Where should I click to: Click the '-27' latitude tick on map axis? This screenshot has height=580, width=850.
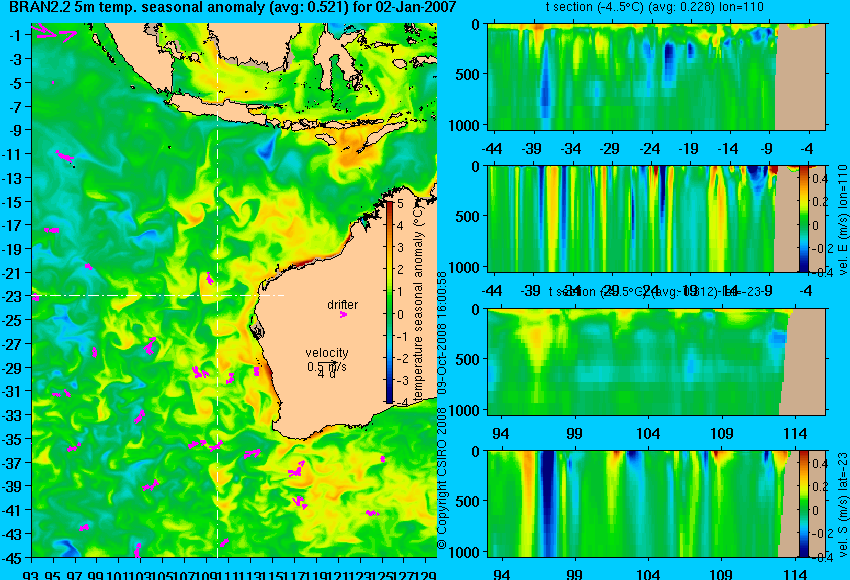click(x=12, y=344)
